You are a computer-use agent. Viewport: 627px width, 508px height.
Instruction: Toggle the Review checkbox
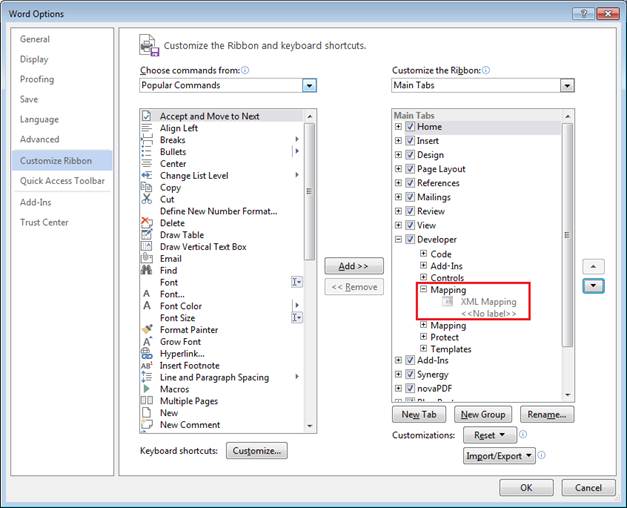410,211
